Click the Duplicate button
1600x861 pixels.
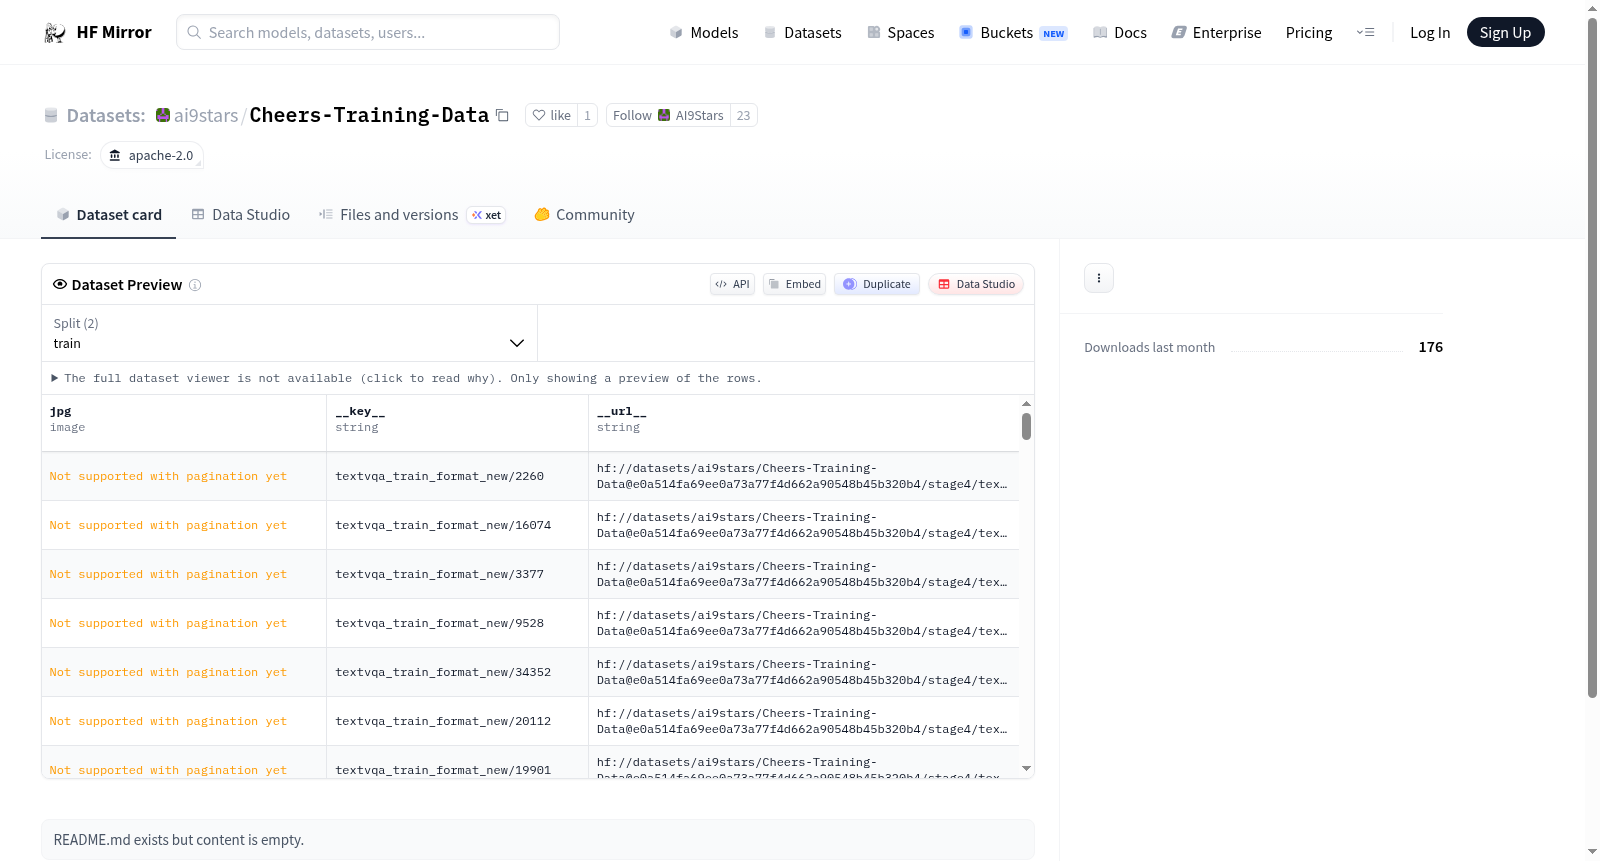coord(877,285)
